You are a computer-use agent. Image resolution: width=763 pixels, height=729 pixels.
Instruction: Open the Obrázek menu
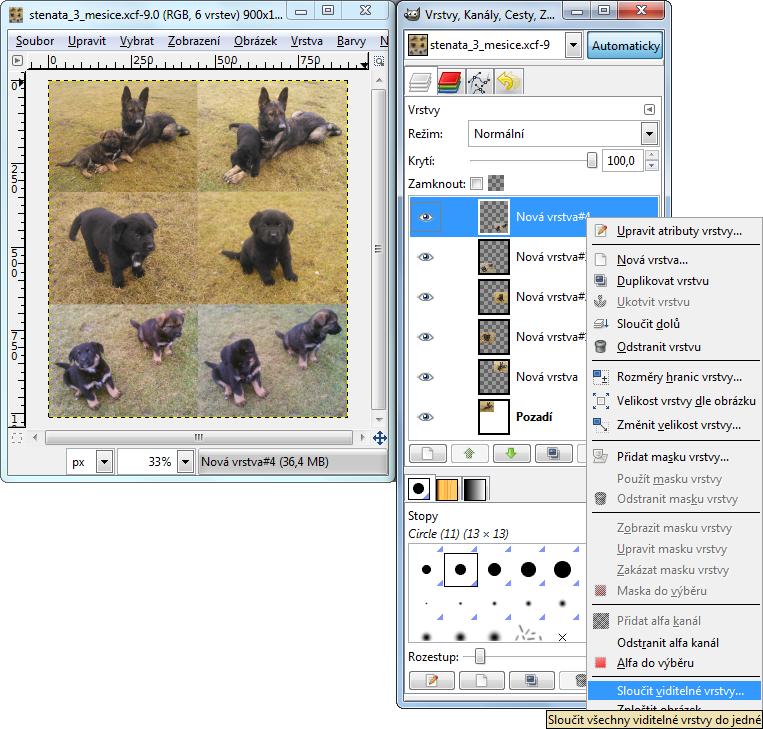click(255, 41)
